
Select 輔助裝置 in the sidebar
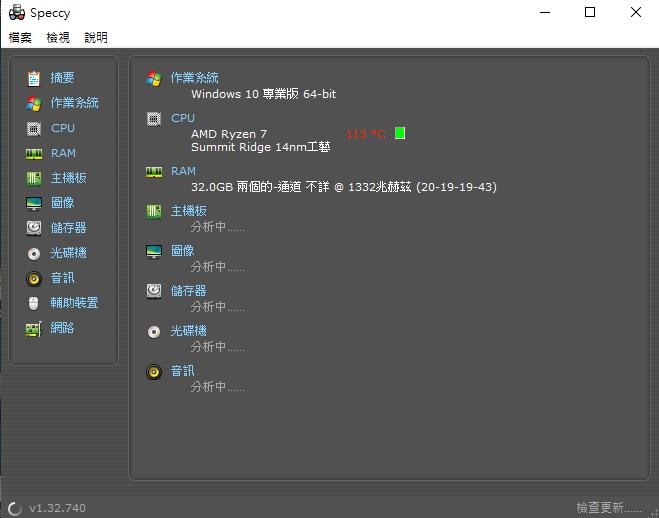(x=75, y=302)
